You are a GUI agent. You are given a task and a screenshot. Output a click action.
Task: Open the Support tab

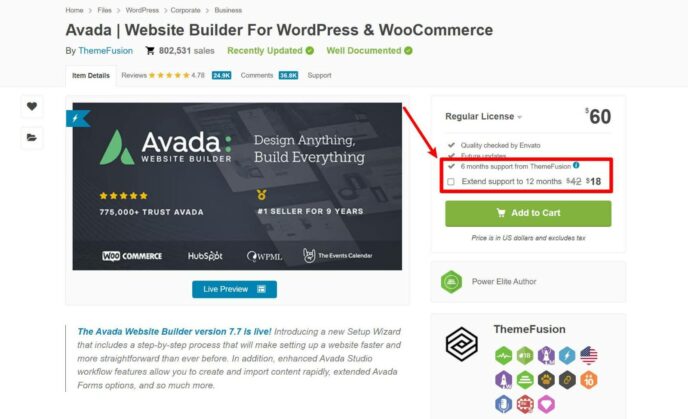pyautogui.click(x=319, y=75)
